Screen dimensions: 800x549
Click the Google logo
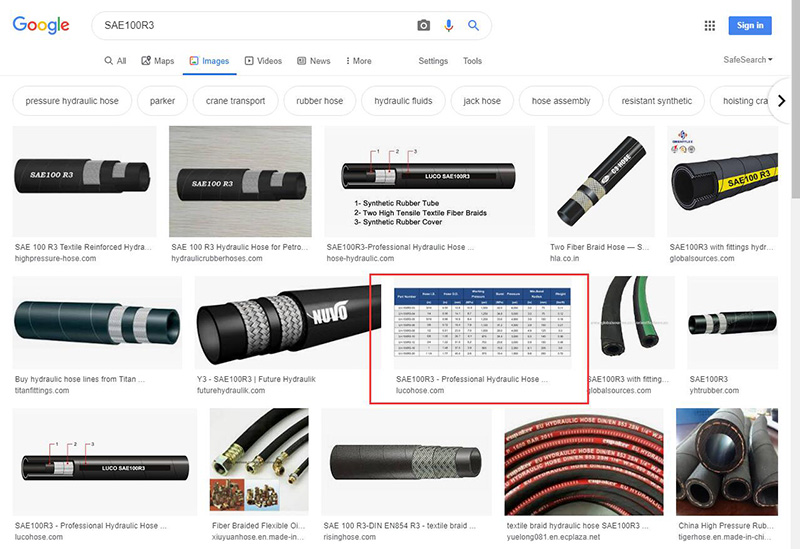tap(41, 25)
